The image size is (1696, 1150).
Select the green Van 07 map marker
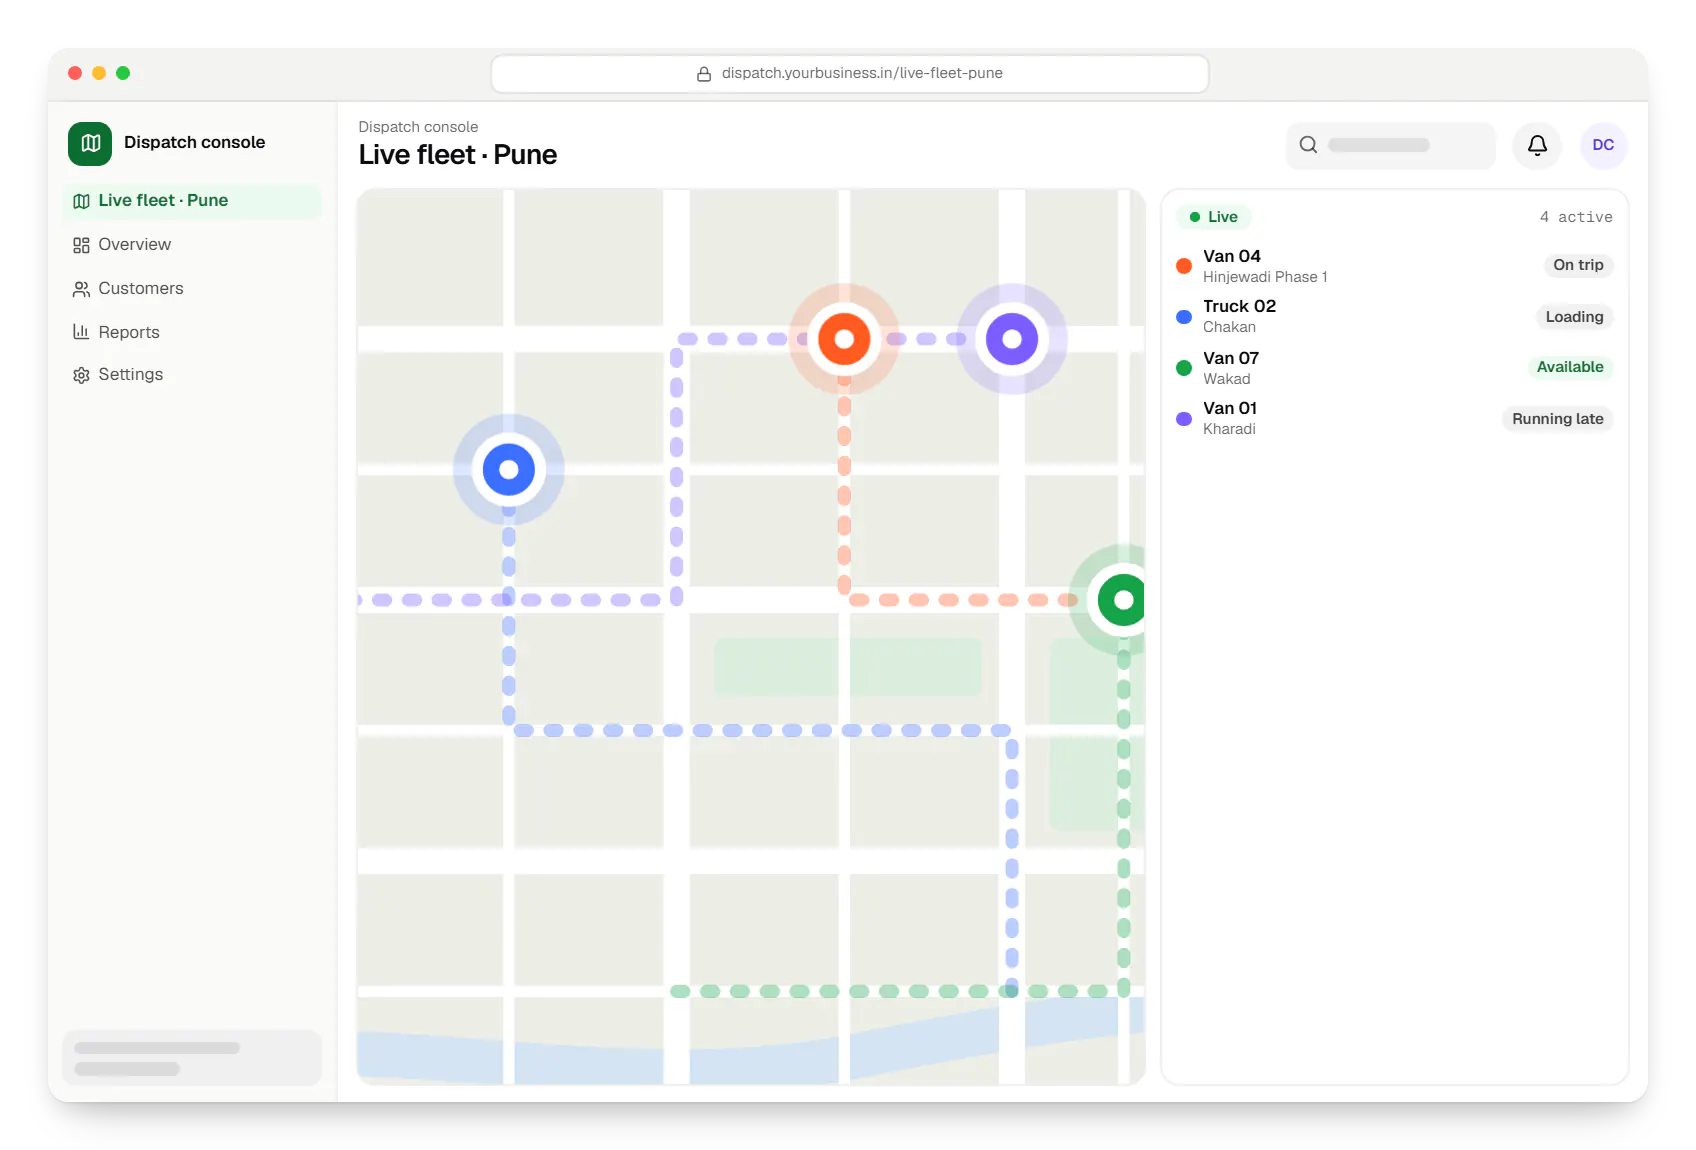(x=1122, y=600)
